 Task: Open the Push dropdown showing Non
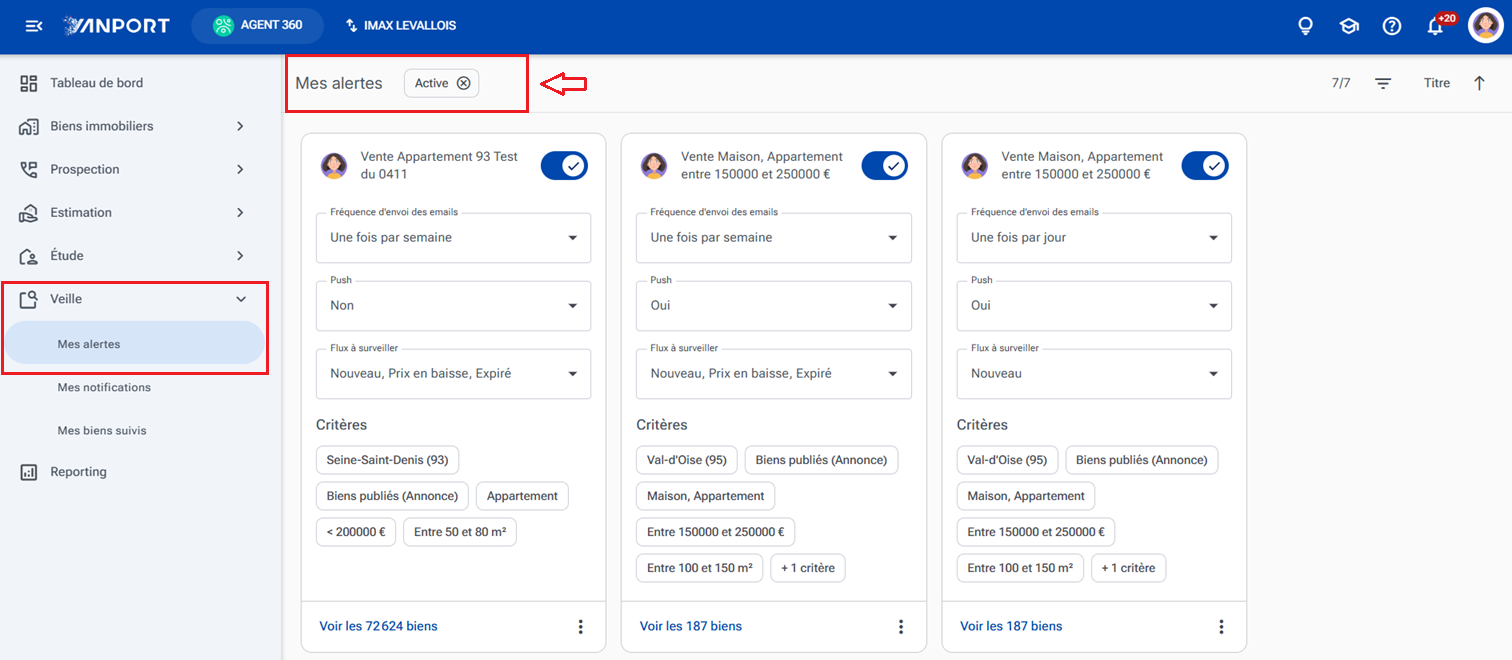pyautogui.click(x=453, y=306)
